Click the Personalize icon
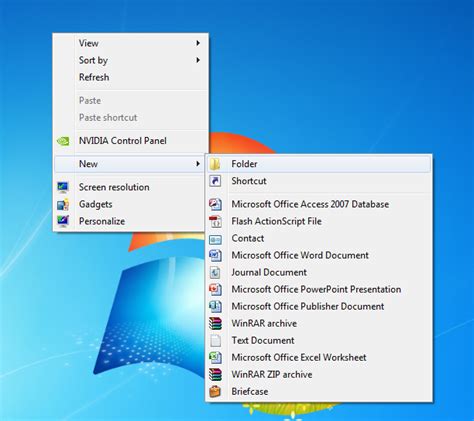 pos(63,221)
